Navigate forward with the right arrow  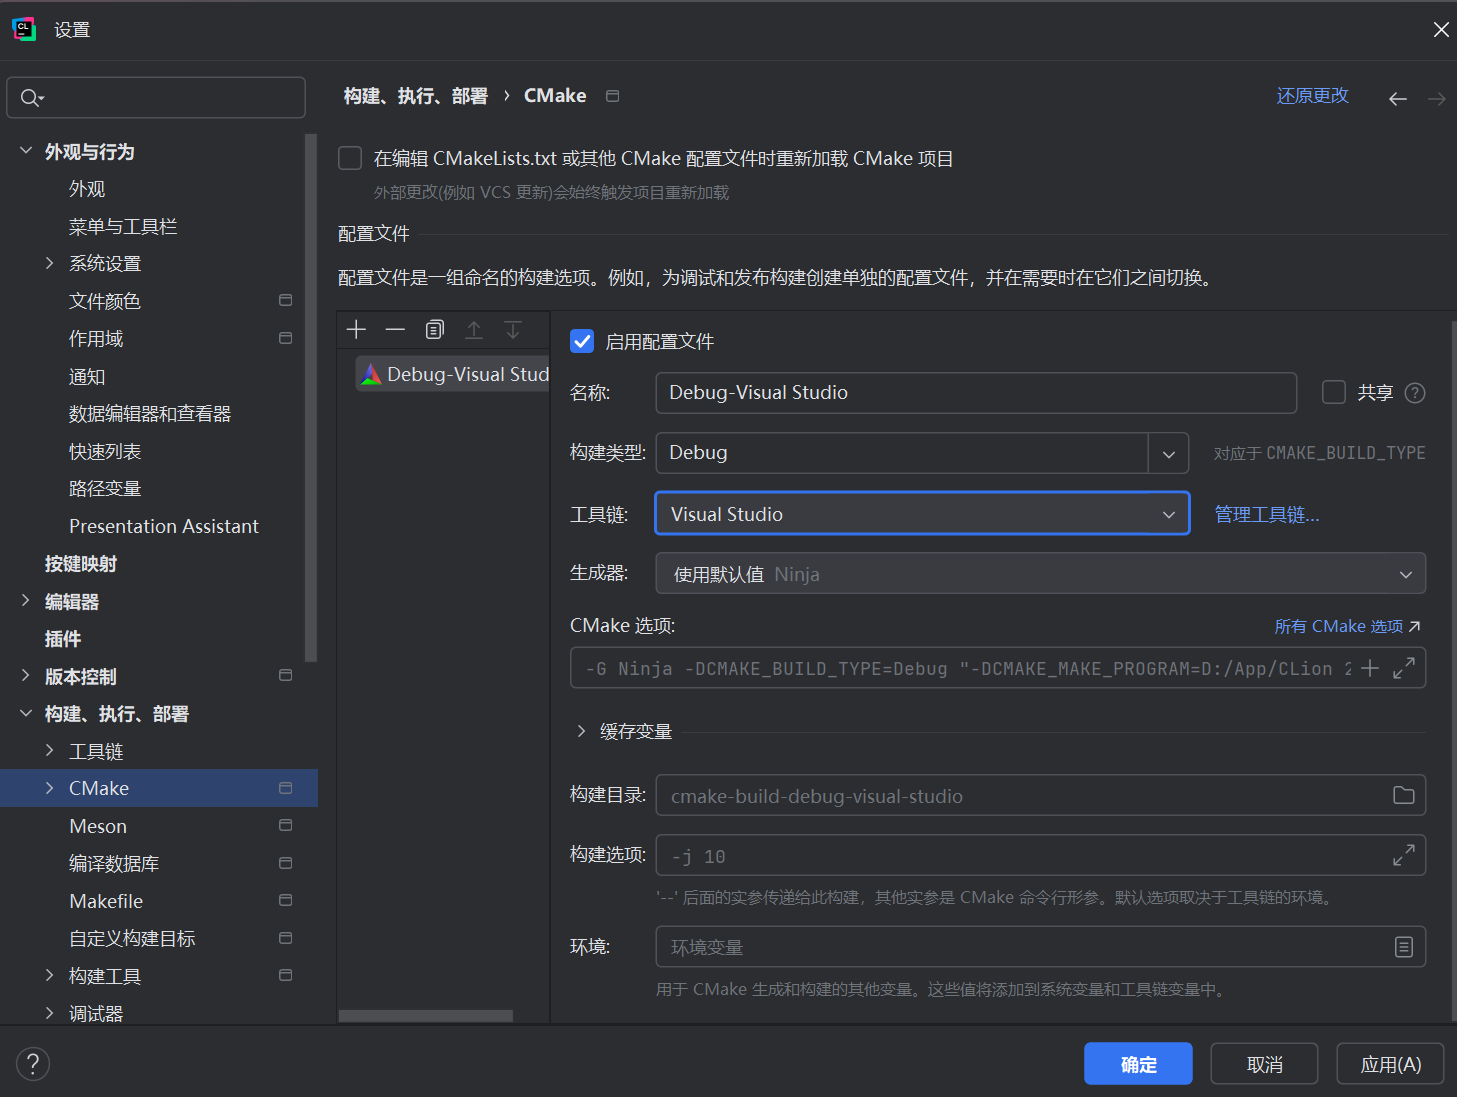click(1437, 98)
